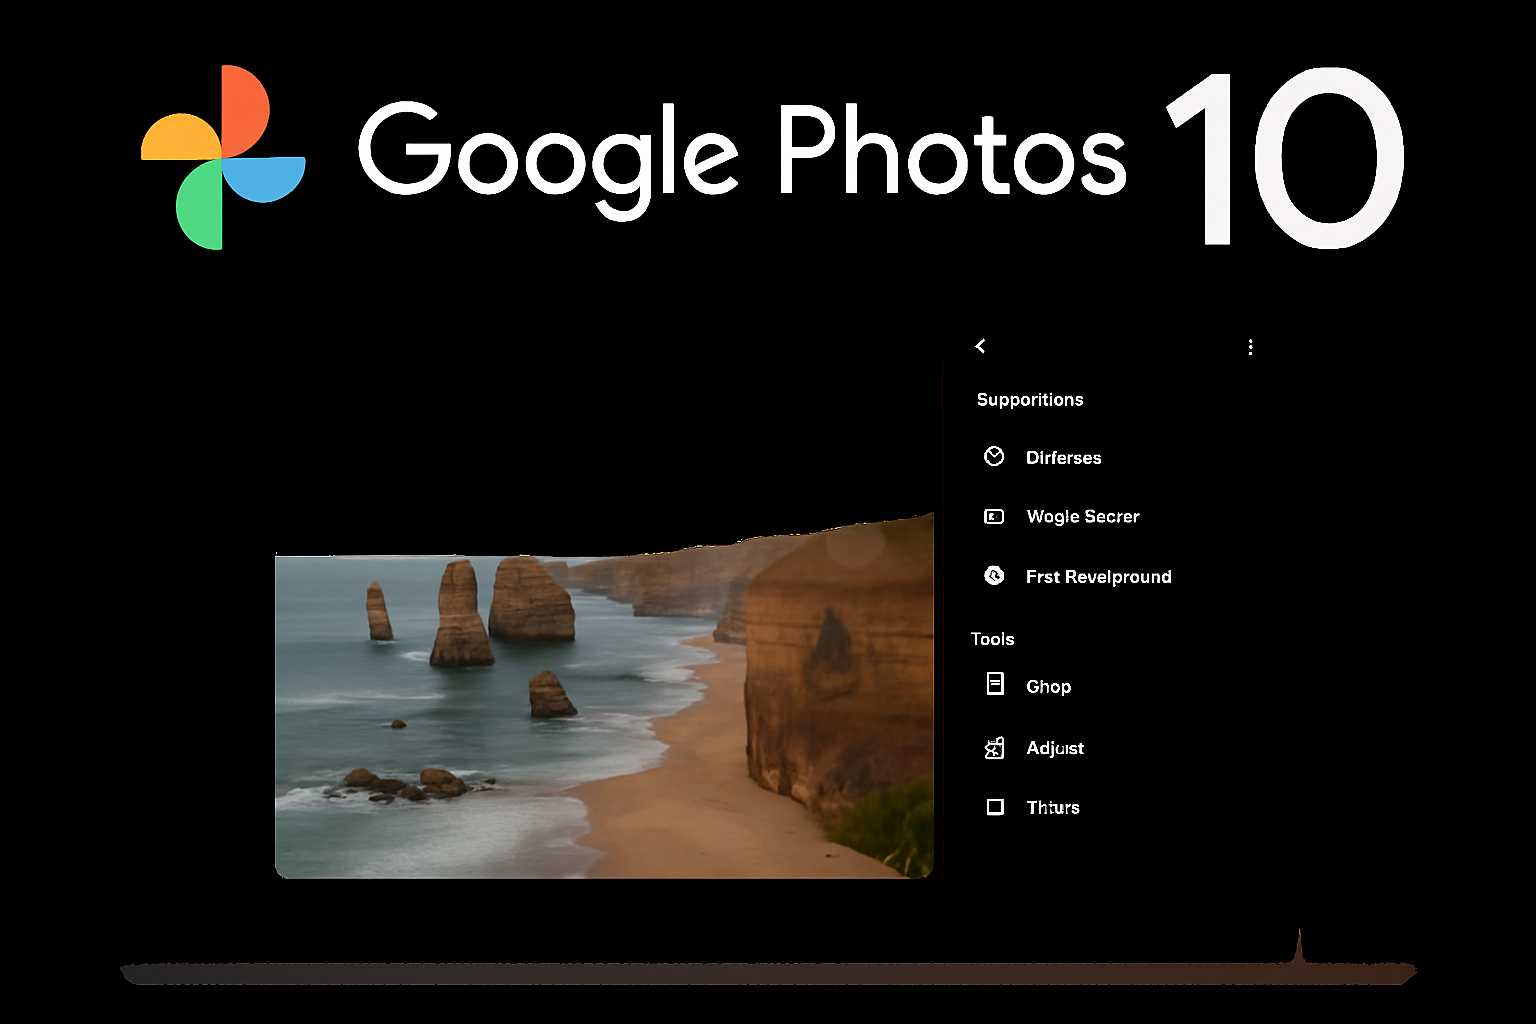Select the Frst Revelpround icon
The image size is (1536, 1024).
pyautogui.click(x=994, y=576)
